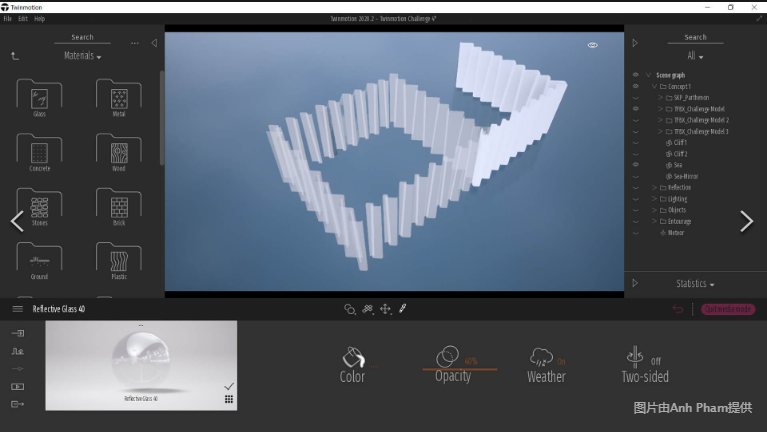Select the Objects folder in scene graph
Viewport: 767px width, 432px height.
click(x=677, y=210)
